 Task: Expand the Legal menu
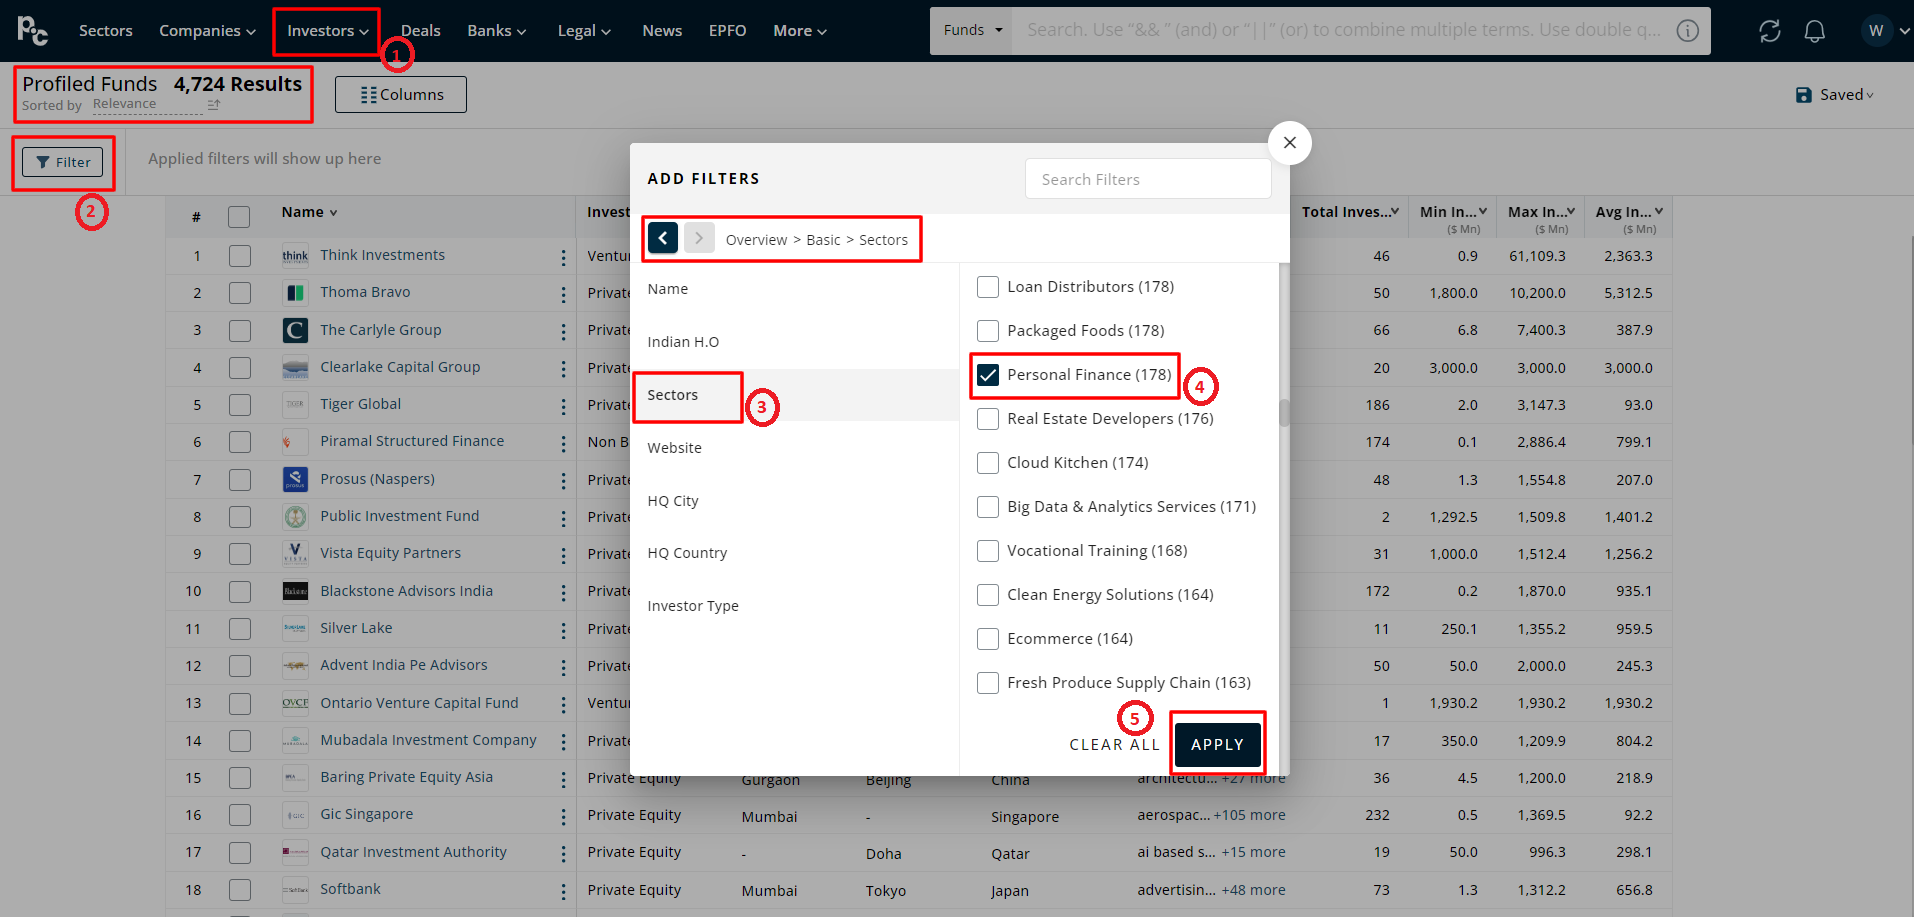click(584, 31)
